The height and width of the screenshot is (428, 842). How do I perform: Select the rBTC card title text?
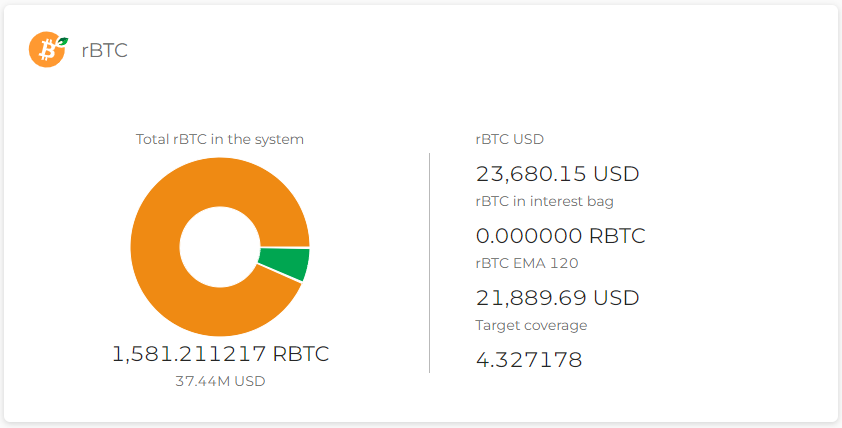[104, 50]
